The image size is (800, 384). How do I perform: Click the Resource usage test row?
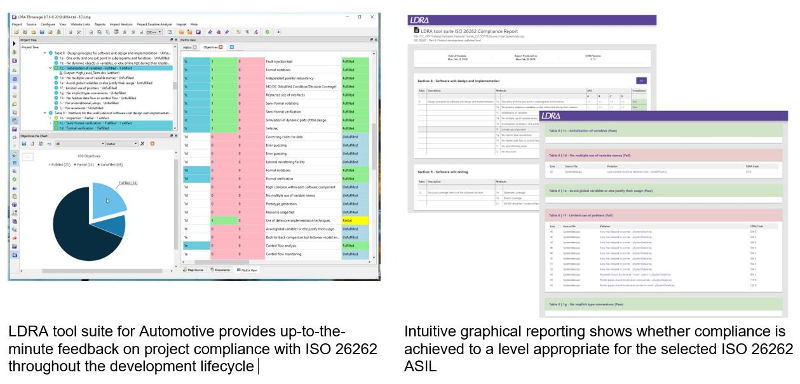click(x=276, y=212)
